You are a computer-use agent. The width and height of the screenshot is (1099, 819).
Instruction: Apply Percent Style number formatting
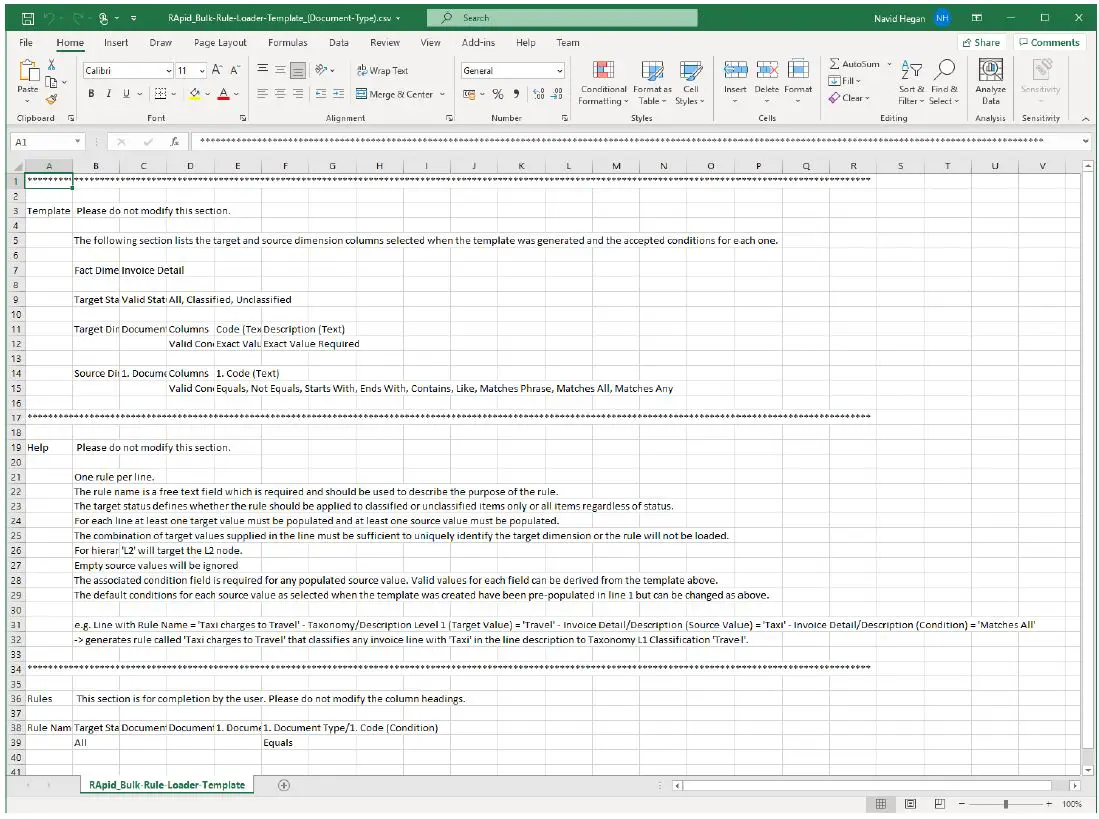point(496,92)
